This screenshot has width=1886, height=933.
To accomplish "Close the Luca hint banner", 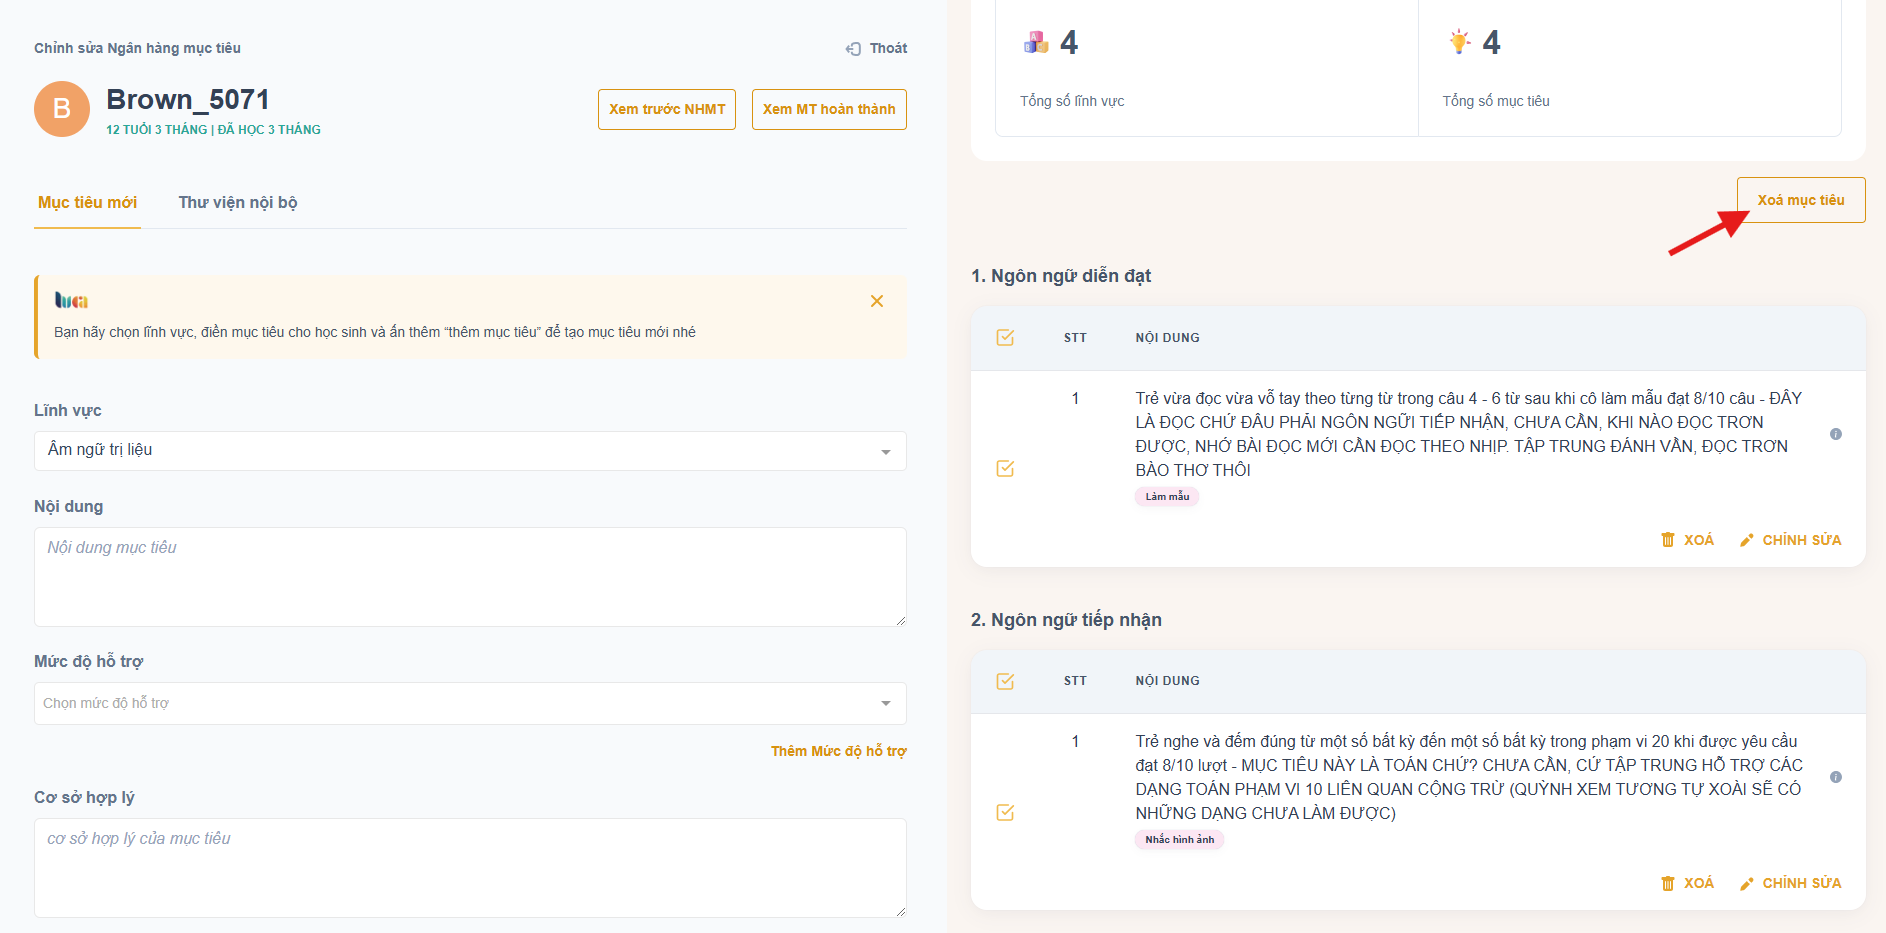I will pos(877,301).
